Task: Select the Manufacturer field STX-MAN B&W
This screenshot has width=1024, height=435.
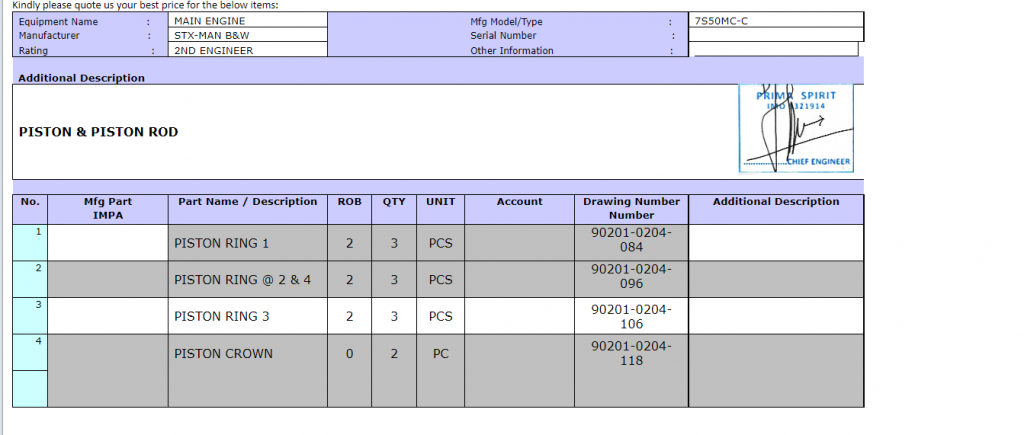Action: (x=248, y=35)
